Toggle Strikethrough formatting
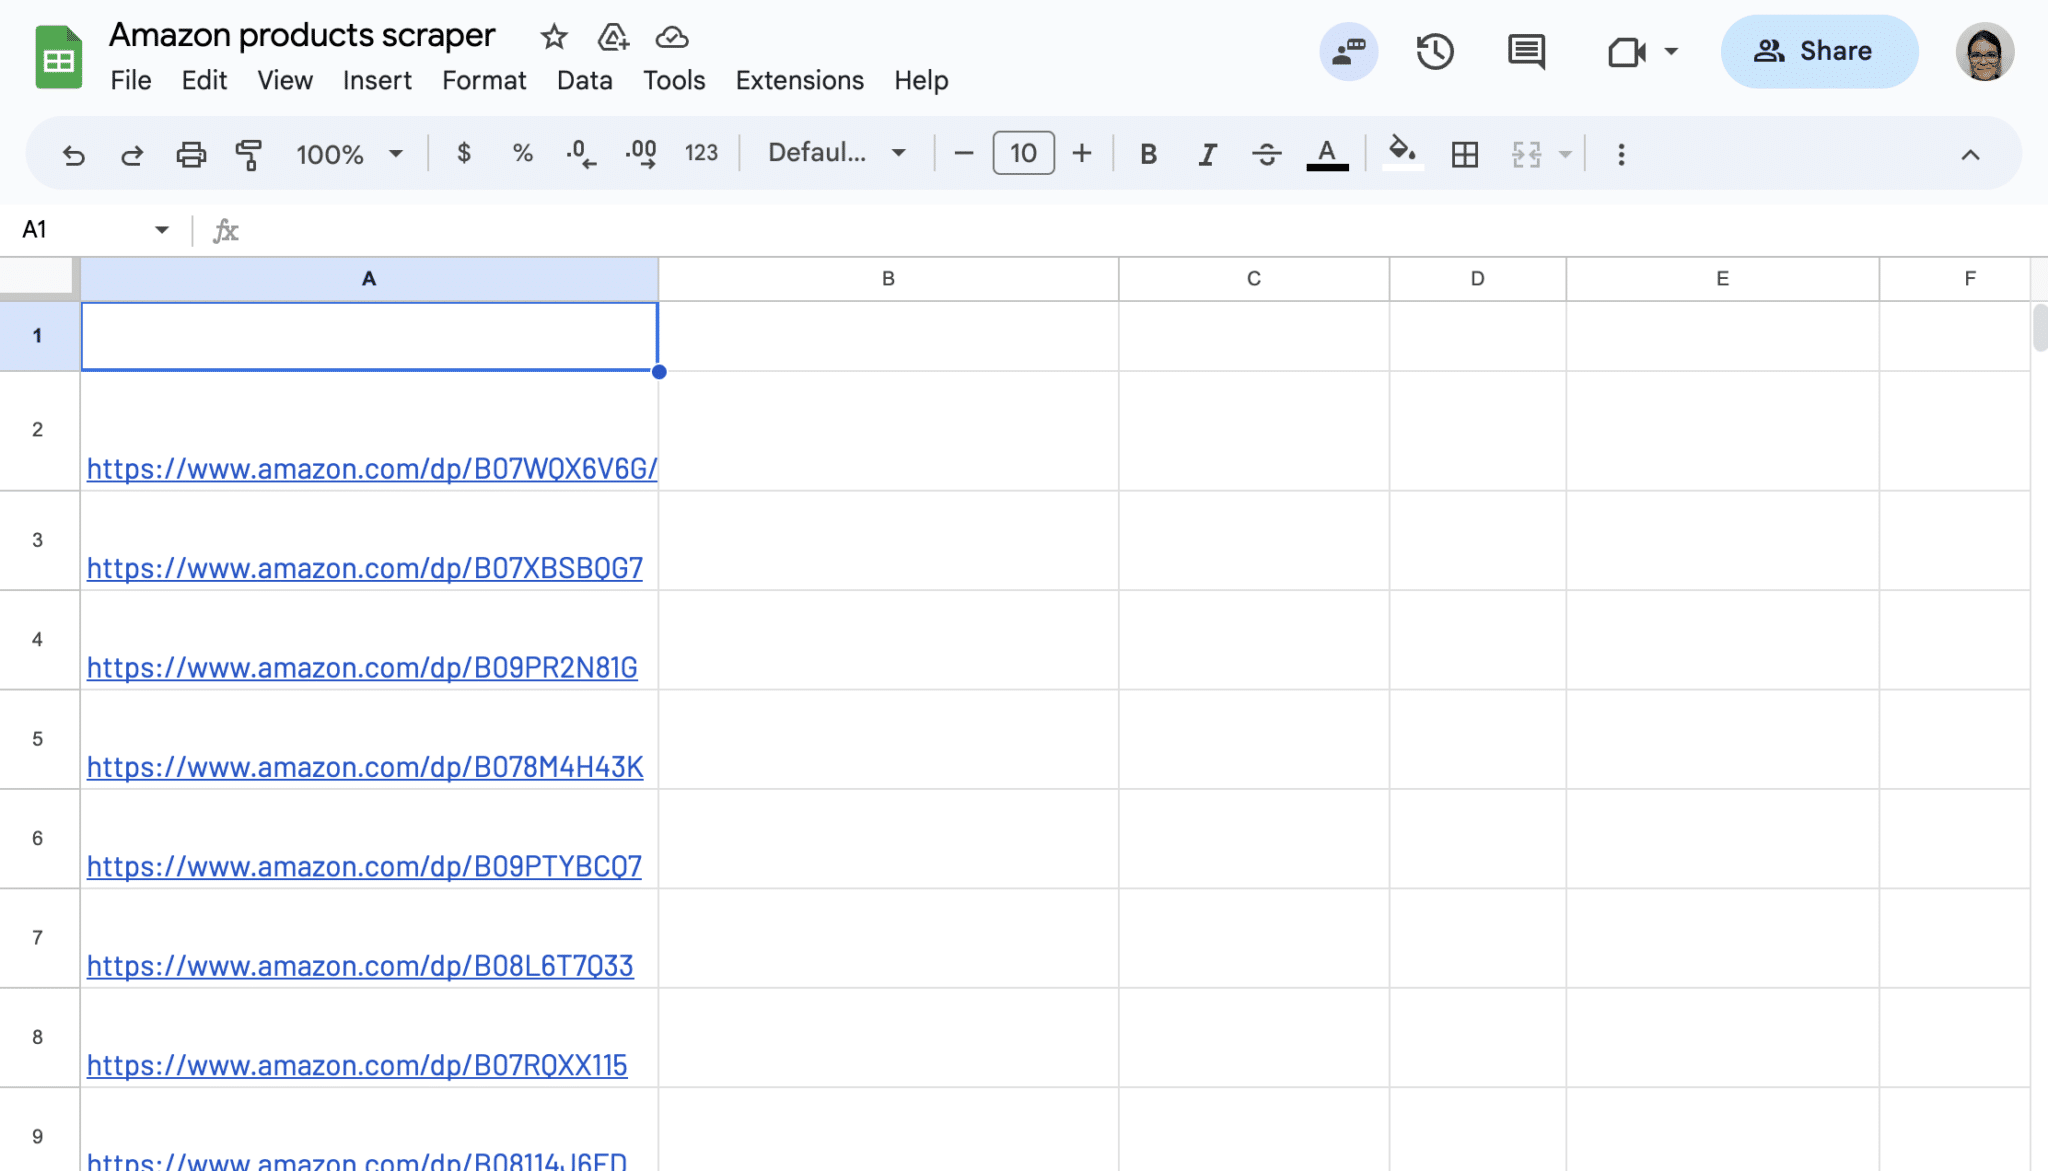 tap(1266, 154)
